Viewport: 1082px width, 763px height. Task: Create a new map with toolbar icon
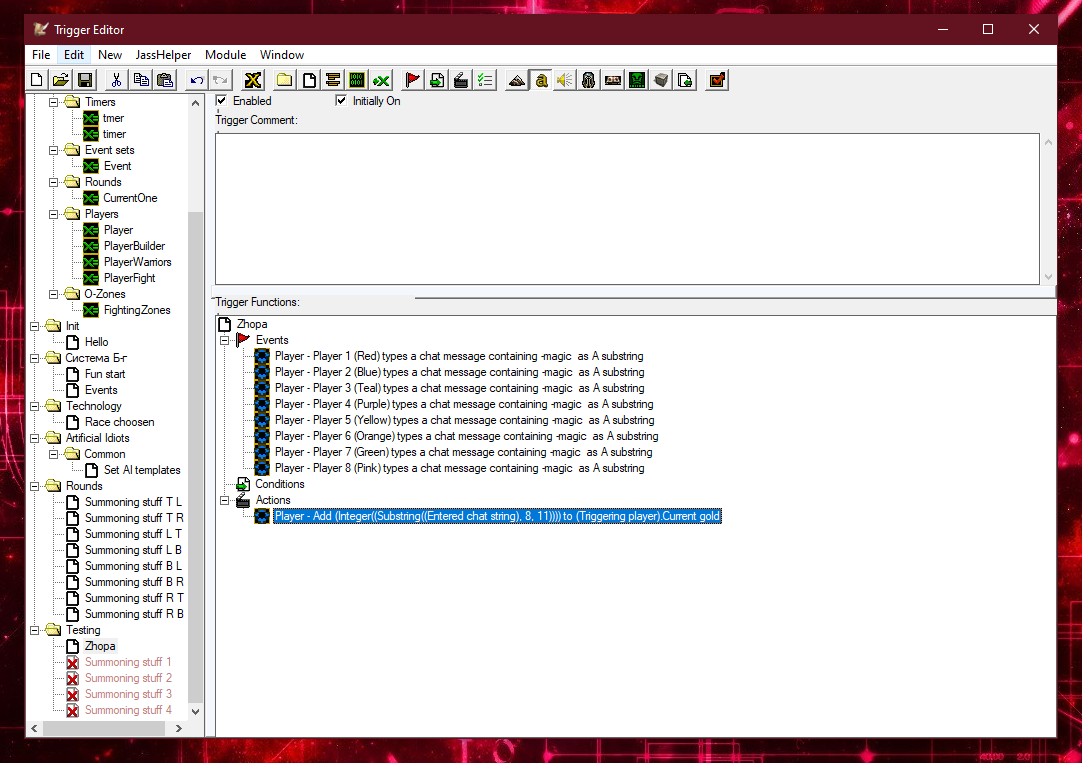37,80
